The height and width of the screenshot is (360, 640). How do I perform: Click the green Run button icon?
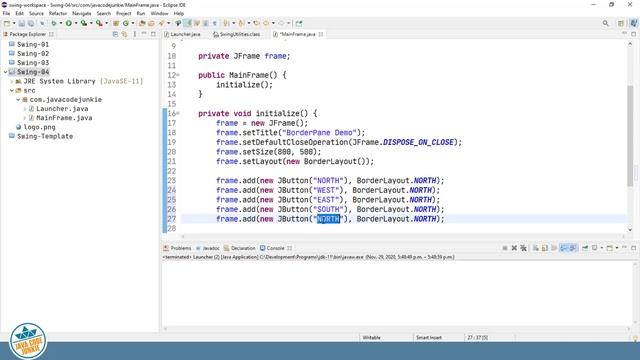click(x=69, y=23)
